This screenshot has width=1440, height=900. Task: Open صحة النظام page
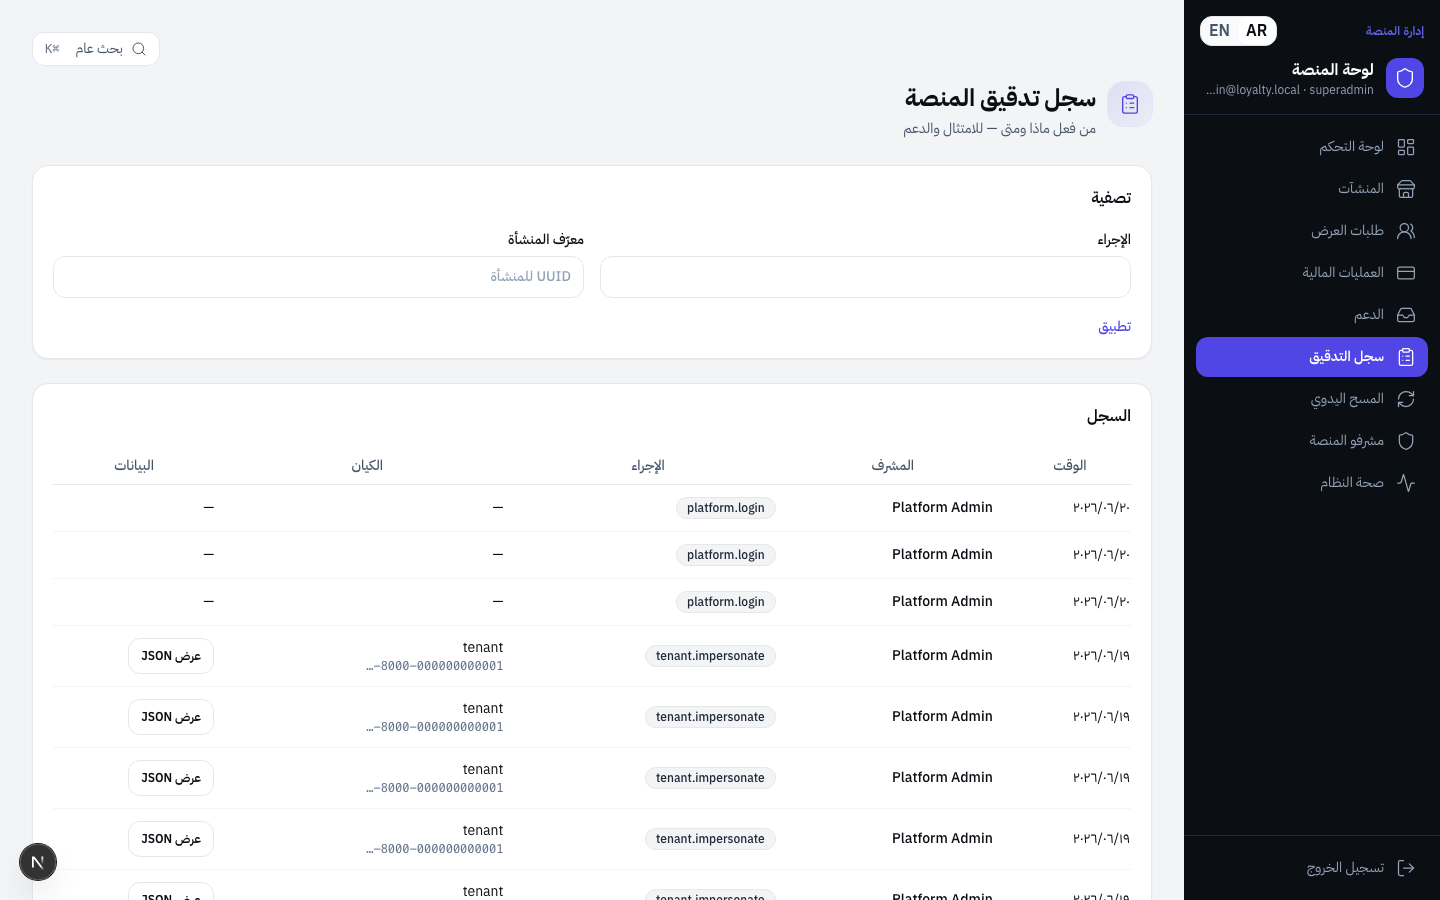pos(1312,483)
